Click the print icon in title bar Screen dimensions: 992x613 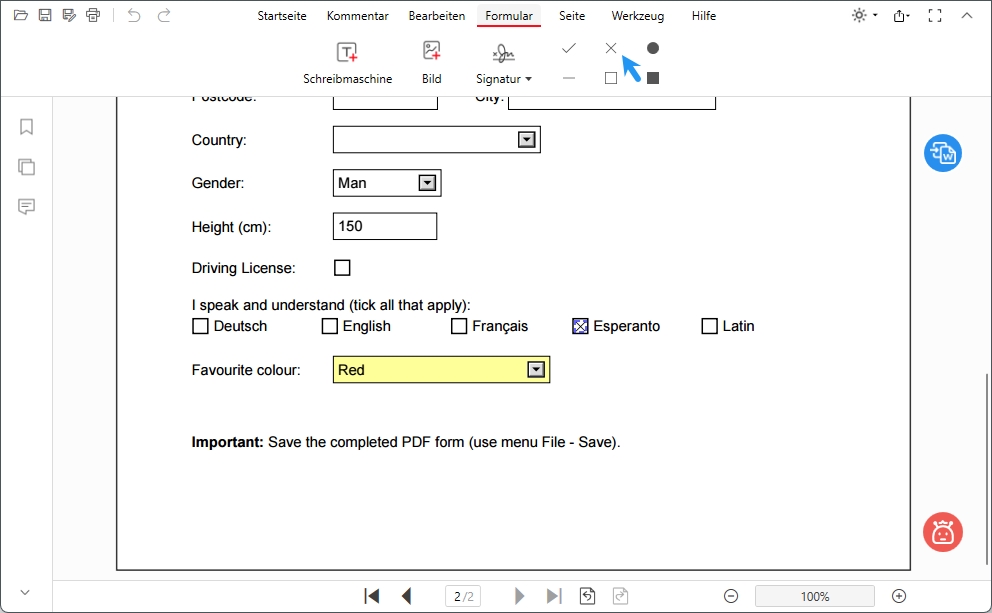pyautogui.click(x=93, y=15)
